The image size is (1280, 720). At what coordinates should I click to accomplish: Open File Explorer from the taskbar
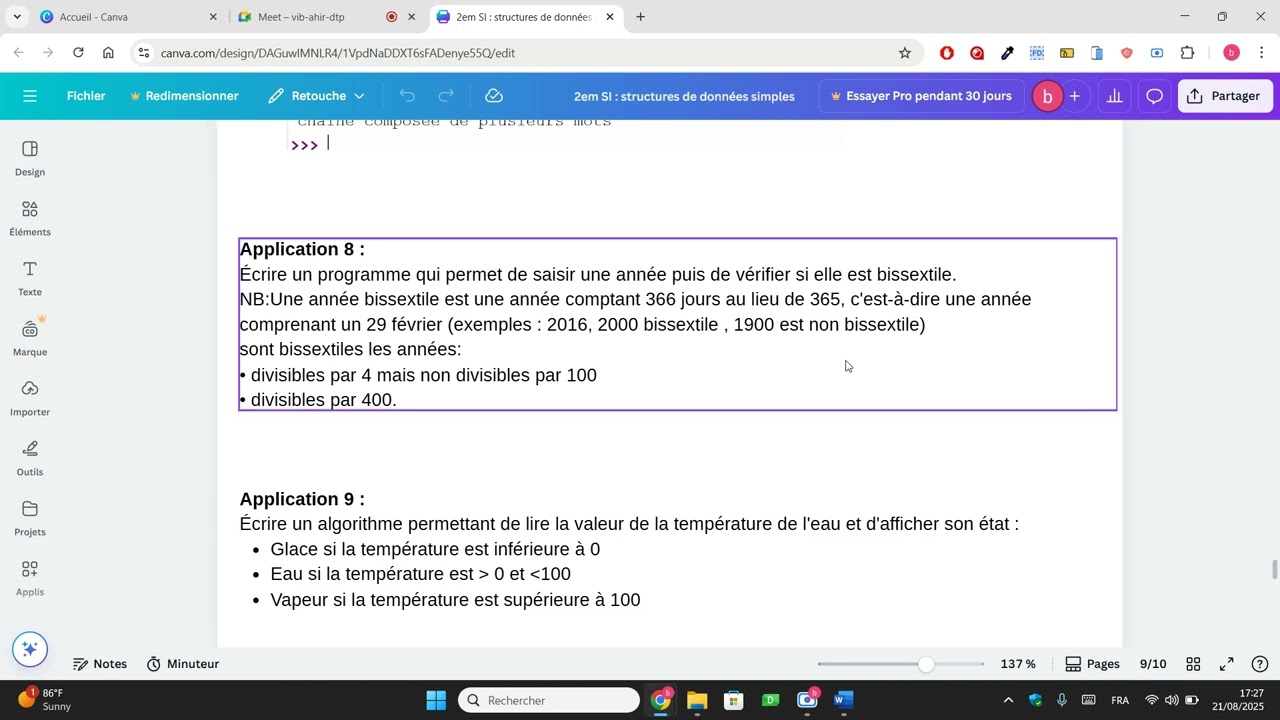[697, 700]
